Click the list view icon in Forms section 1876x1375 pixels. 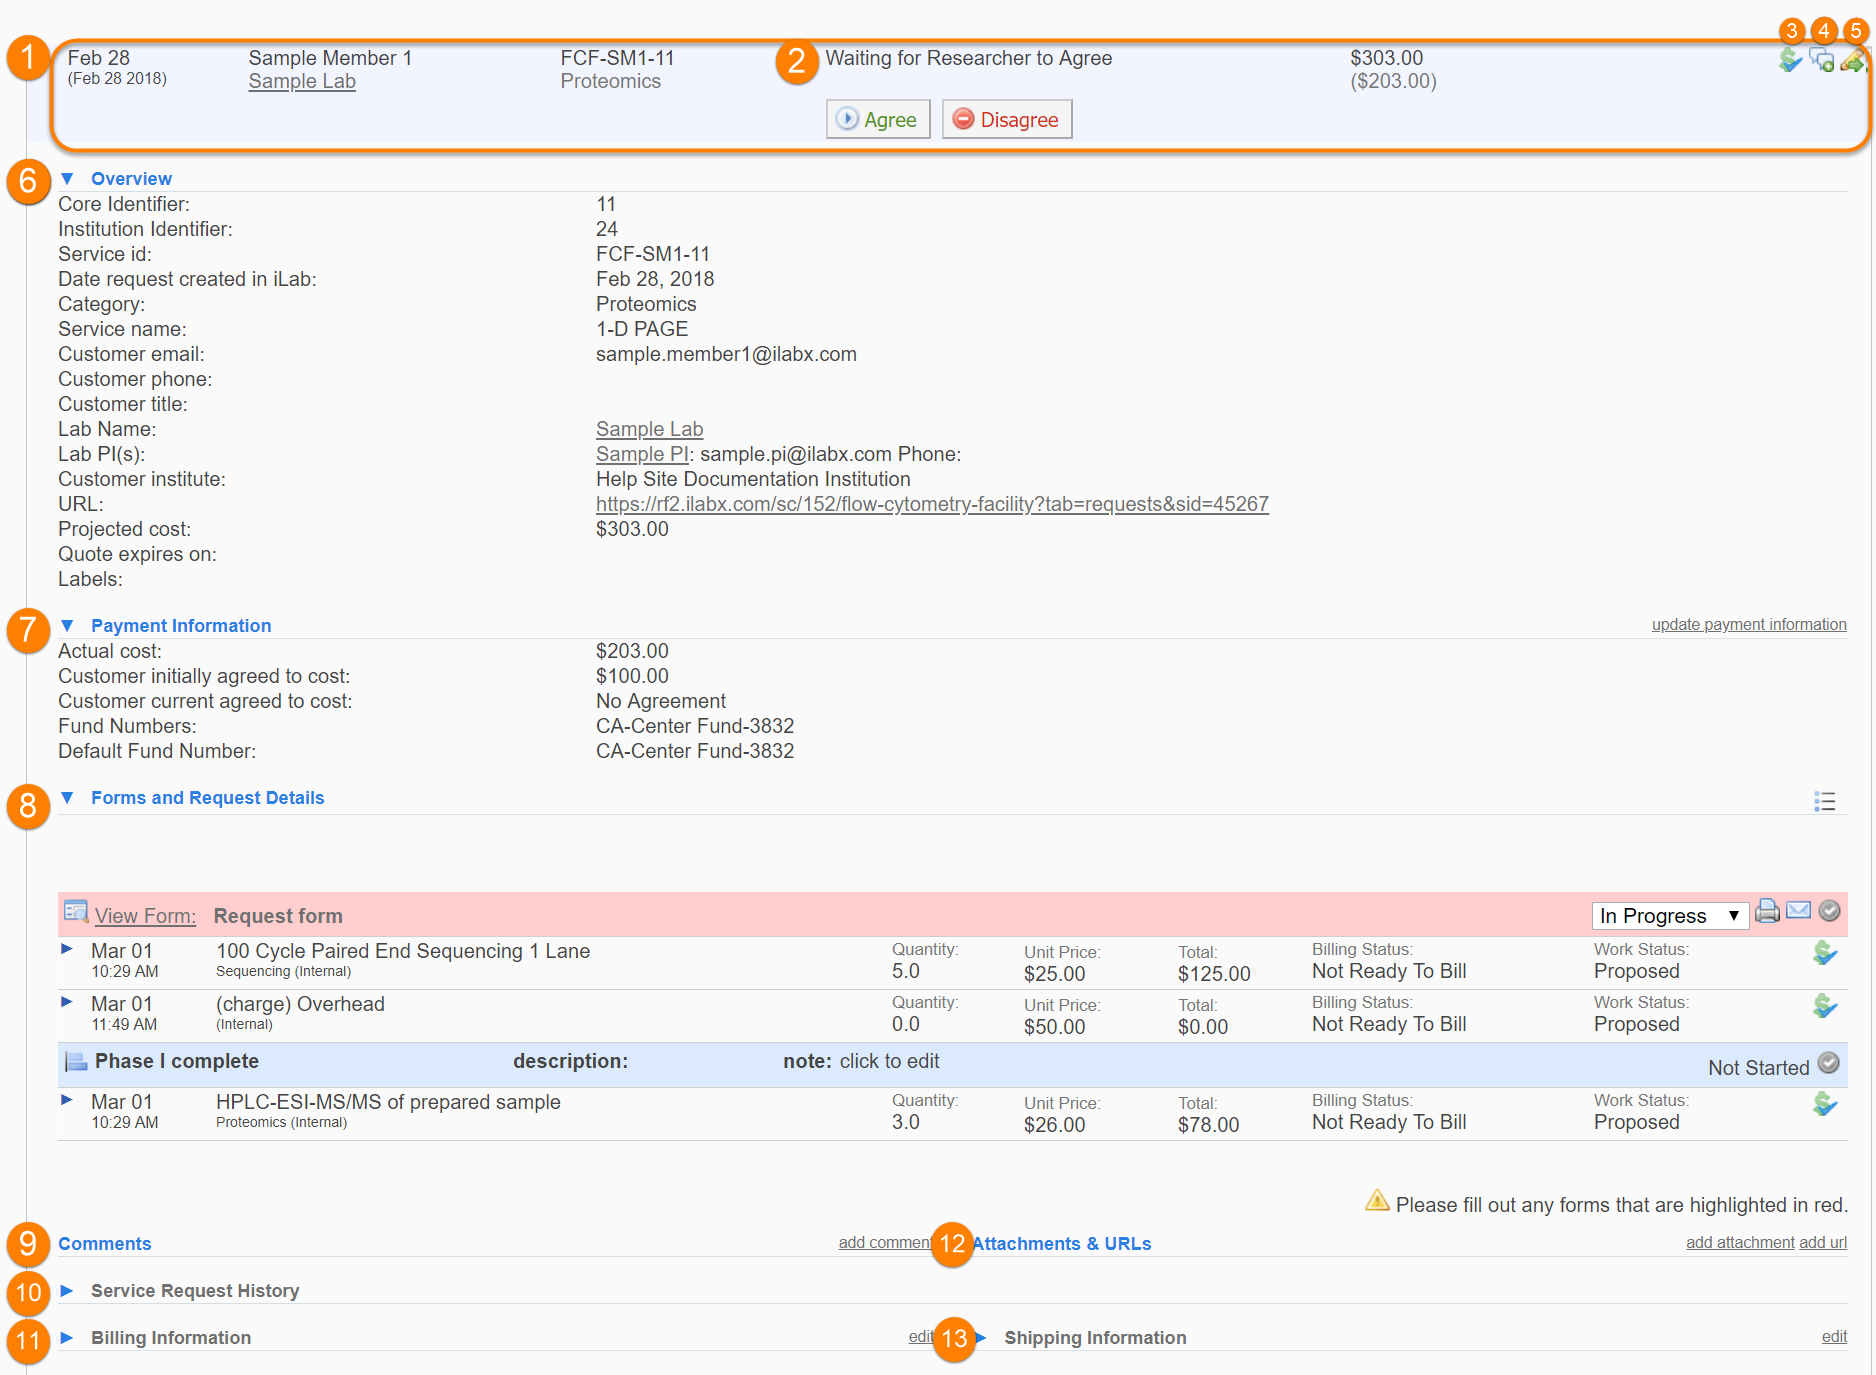pos(1824,801)
